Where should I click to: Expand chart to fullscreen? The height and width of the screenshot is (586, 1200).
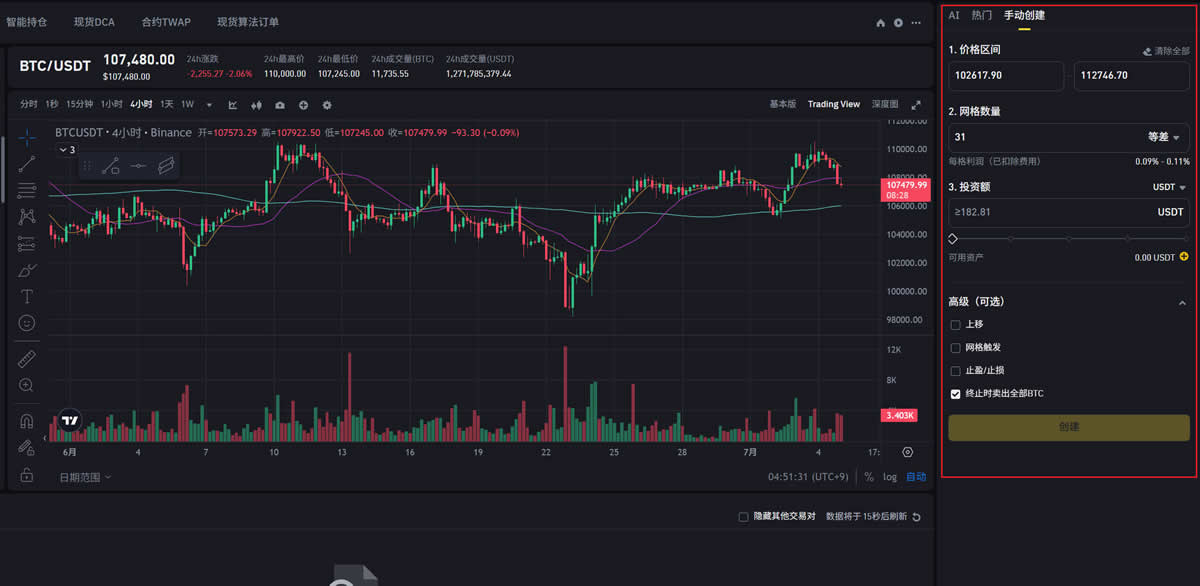916,105
